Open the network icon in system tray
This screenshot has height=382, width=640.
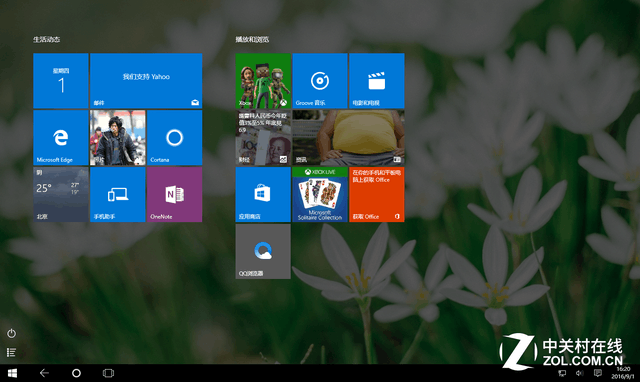[562, 373]
